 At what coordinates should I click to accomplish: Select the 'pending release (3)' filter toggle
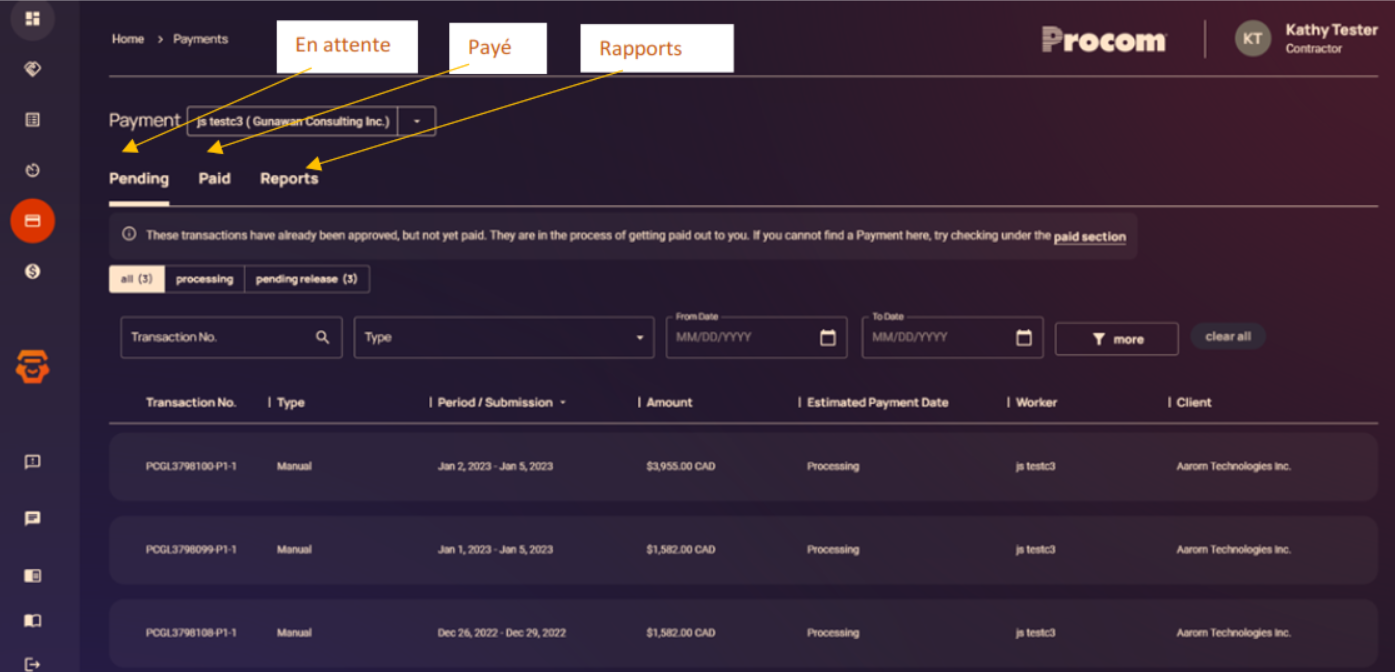(x=306, y=279)
